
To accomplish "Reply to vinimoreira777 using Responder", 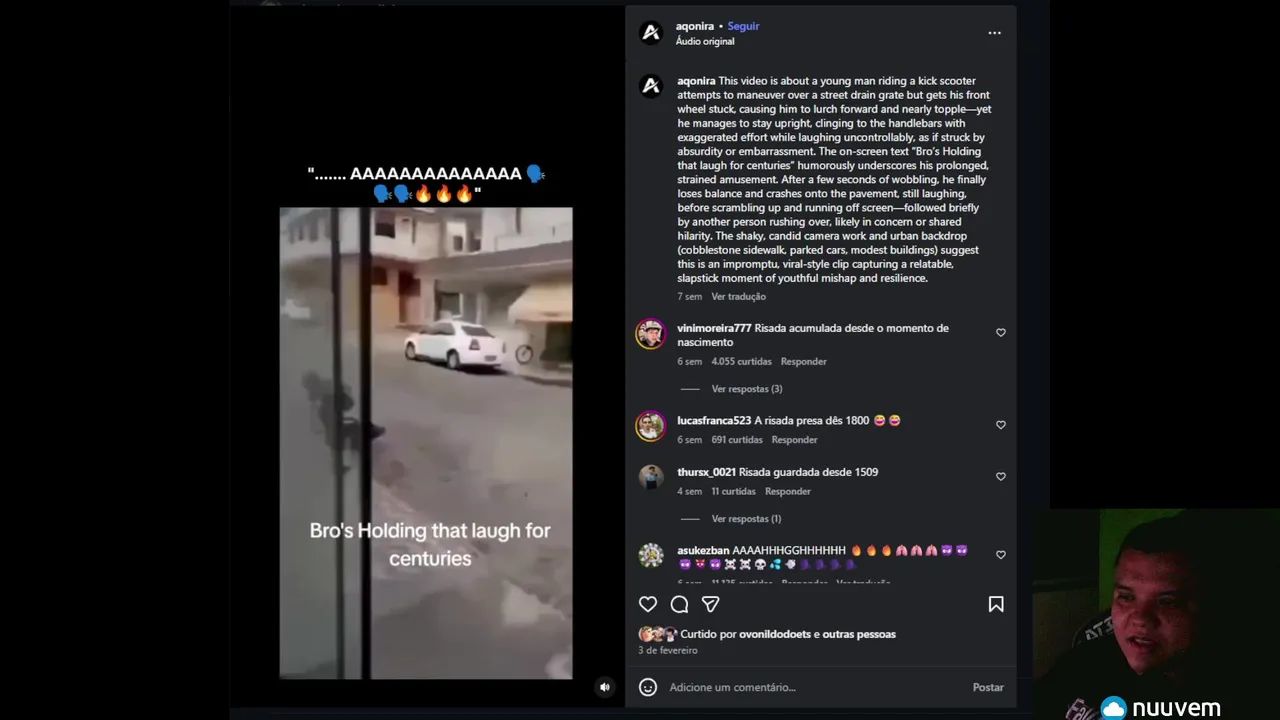I will coord(803,362).
